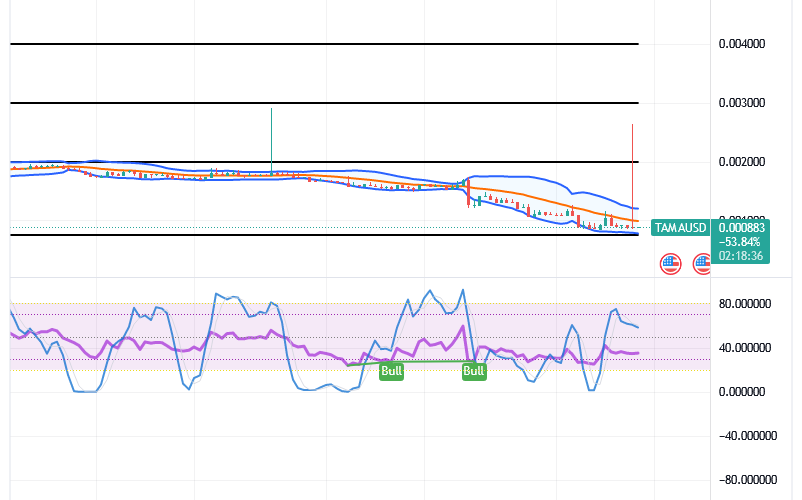Click the −80.000000 oscillator axis label
Image resolution: width=802 pixels, height=500 pixels.
pos(748,480)
